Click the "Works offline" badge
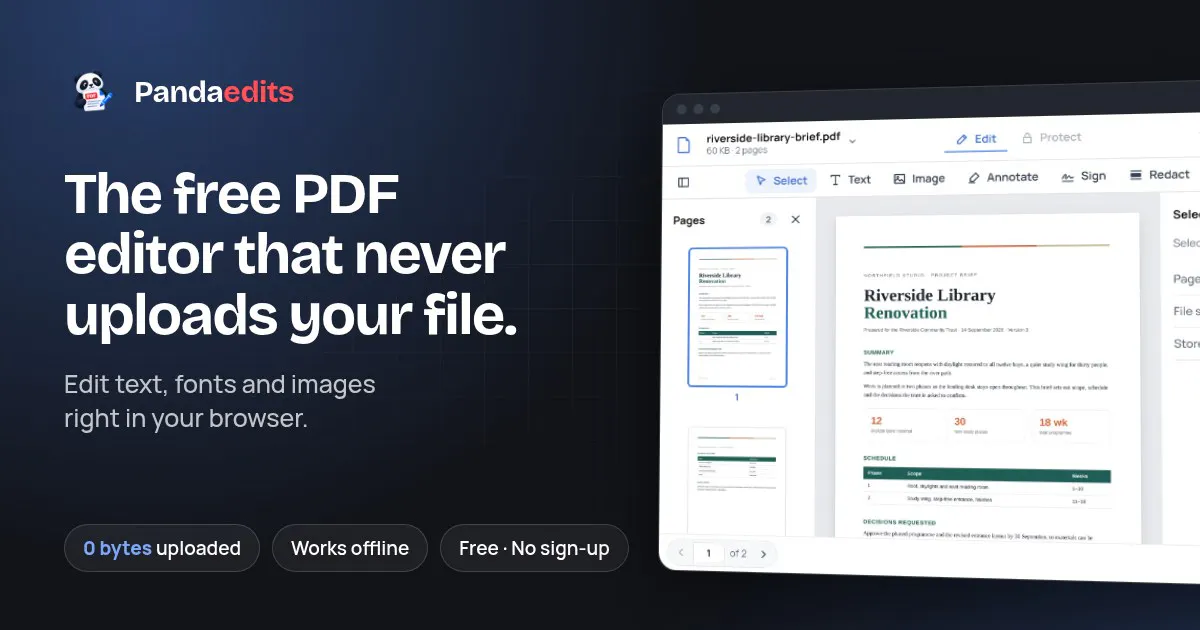 pyautogui.click(x=350, y=548)
